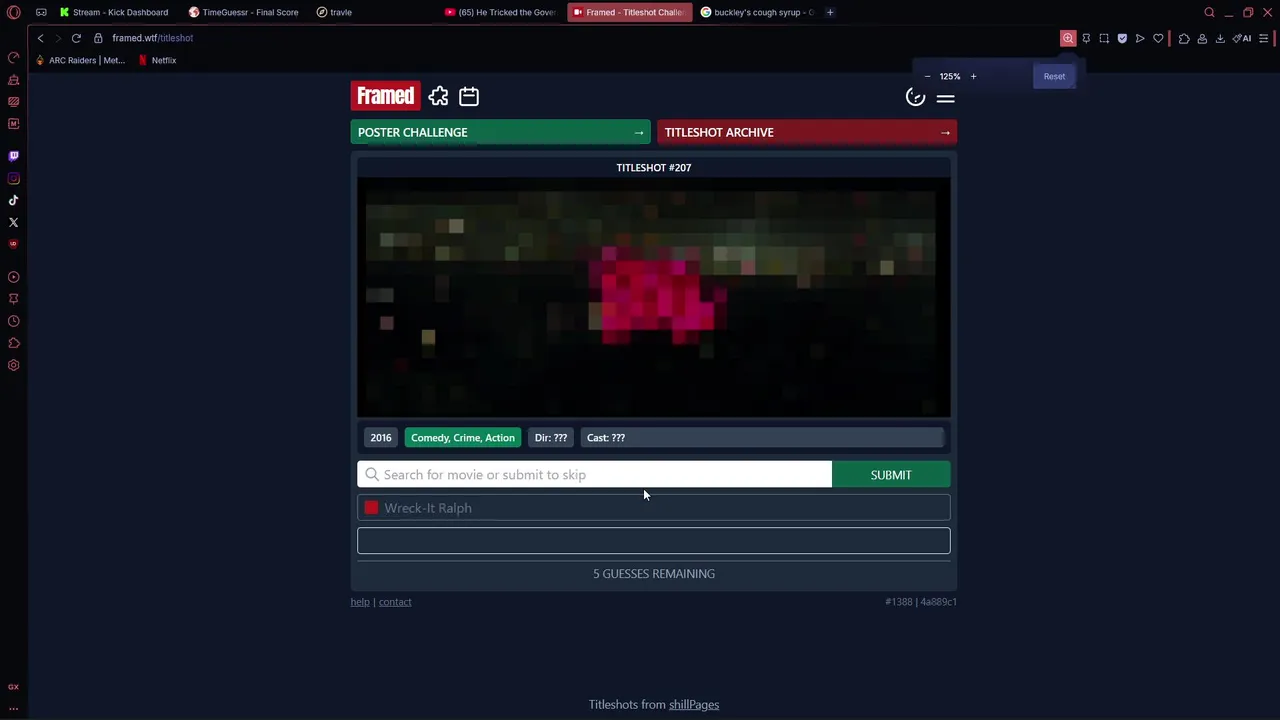This screenshot has height=720, width=1280.
Task: Open the downloads icon
Action: pos(1220,38)
